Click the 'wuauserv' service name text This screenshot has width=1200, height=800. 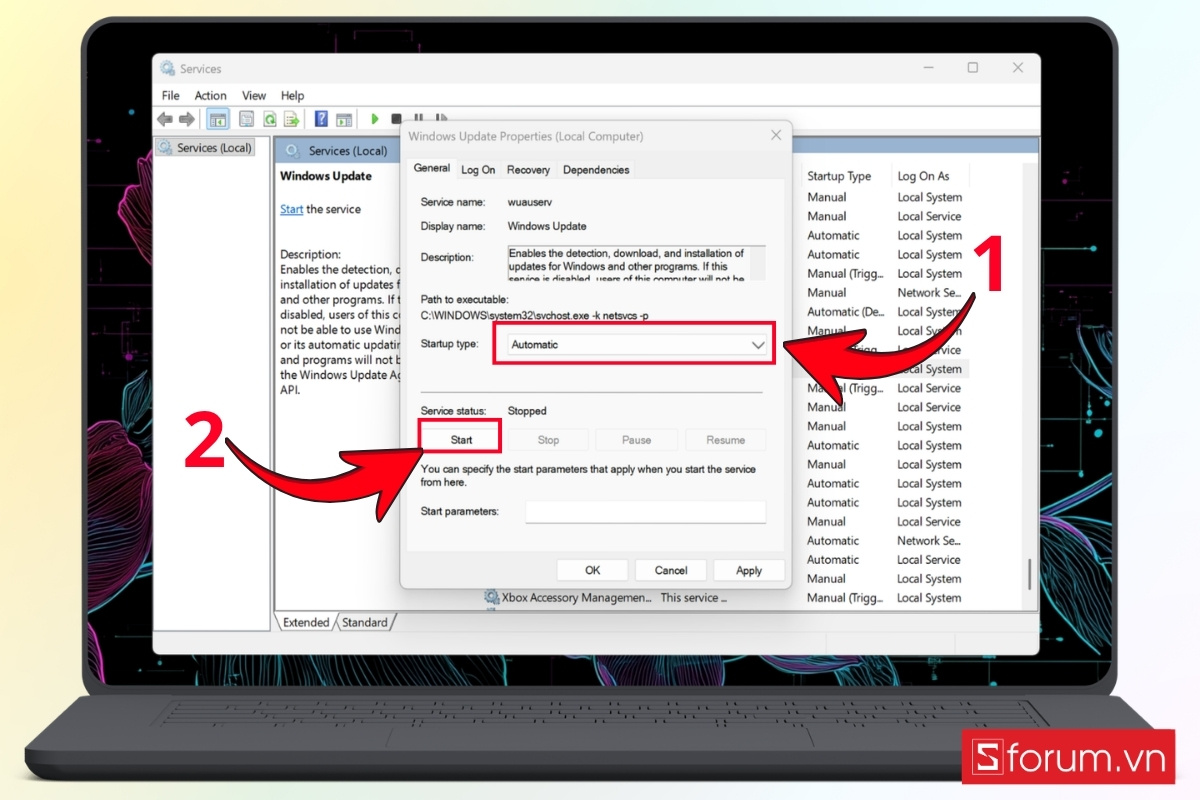click(530, 202)
